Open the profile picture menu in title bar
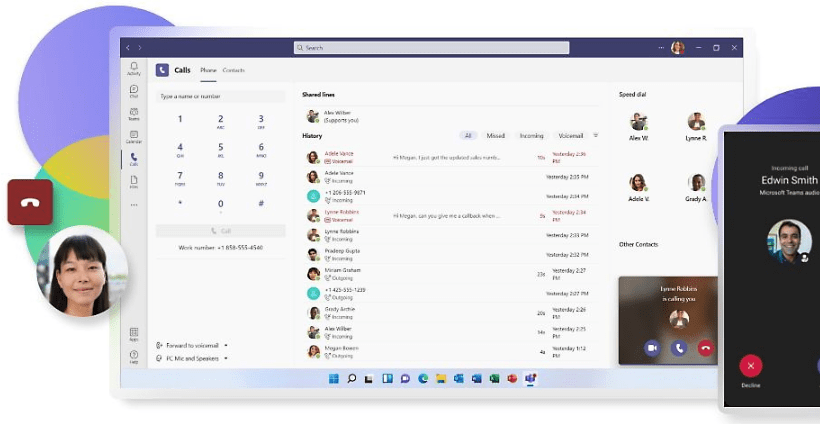This screenshot has height=424, width=820. pos(678,48)
